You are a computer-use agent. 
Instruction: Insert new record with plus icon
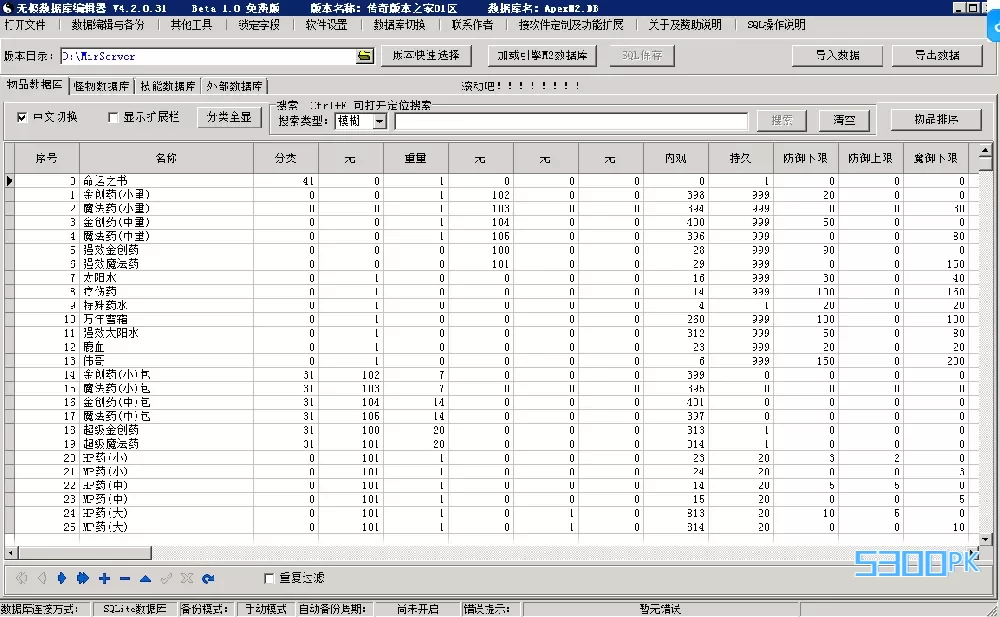click(105, 578)
